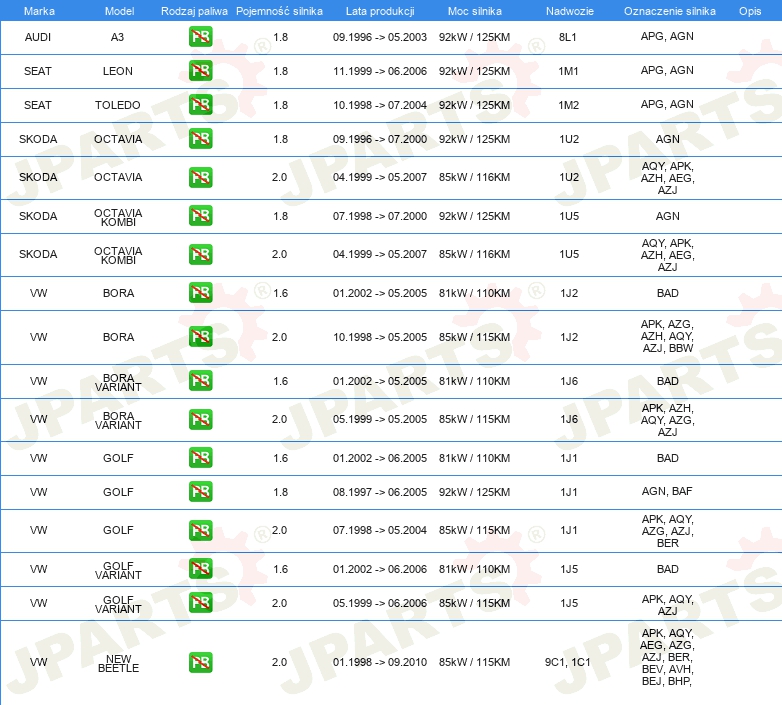Click production dates 11.1999 -> 06.2006

tap(380, 71)
